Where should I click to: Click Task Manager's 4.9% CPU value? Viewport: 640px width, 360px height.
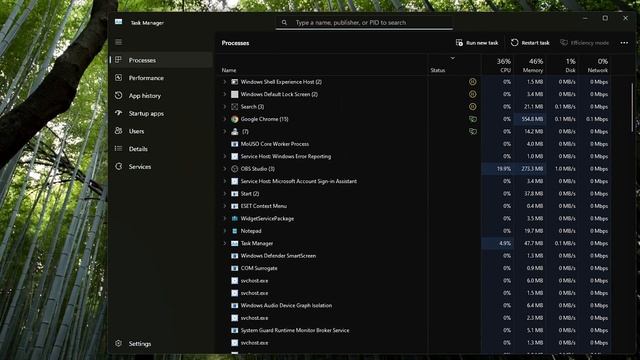click(x=505, y=243)
